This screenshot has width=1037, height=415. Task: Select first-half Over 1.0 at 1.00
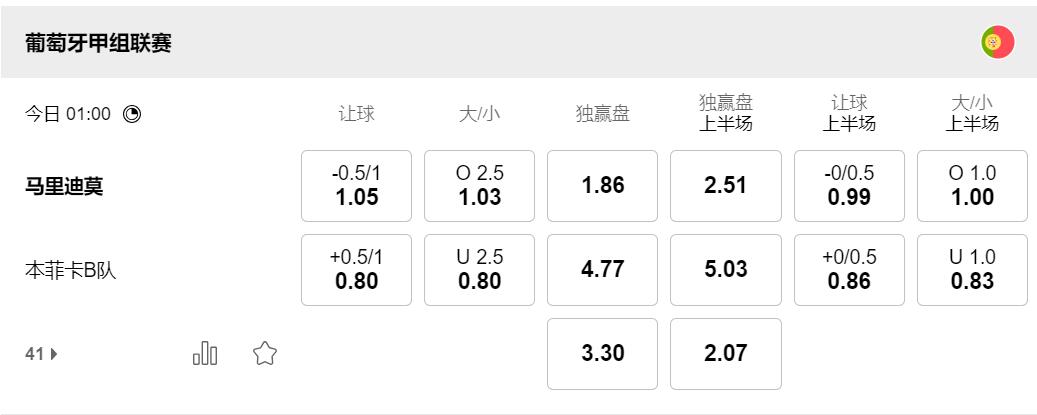[972, 186]
